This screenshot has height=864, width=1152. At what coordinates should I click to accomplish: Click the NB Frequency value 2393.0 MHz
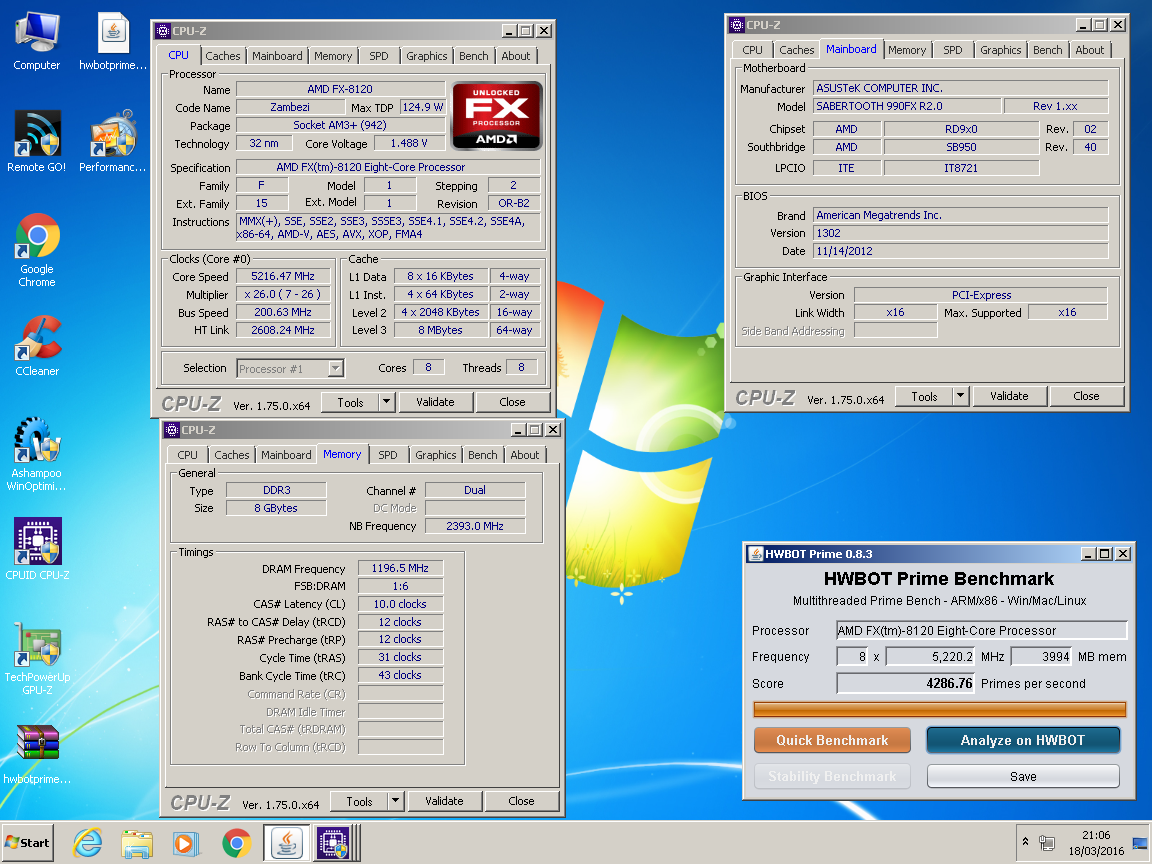pyautogui.click(x=475, y=526)
